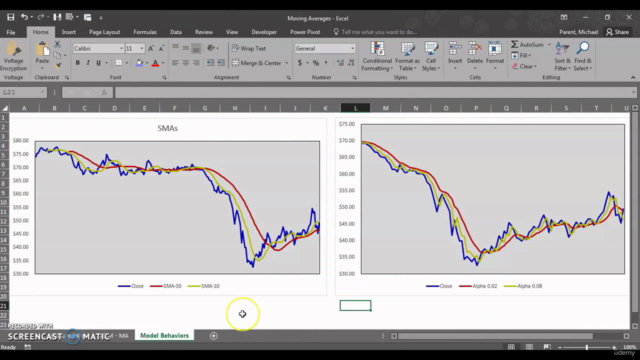Image resolution: width=640 pixels, height=360 pixels.
Task: Click the Voltage Encryption icon
Action: [13, 56]
